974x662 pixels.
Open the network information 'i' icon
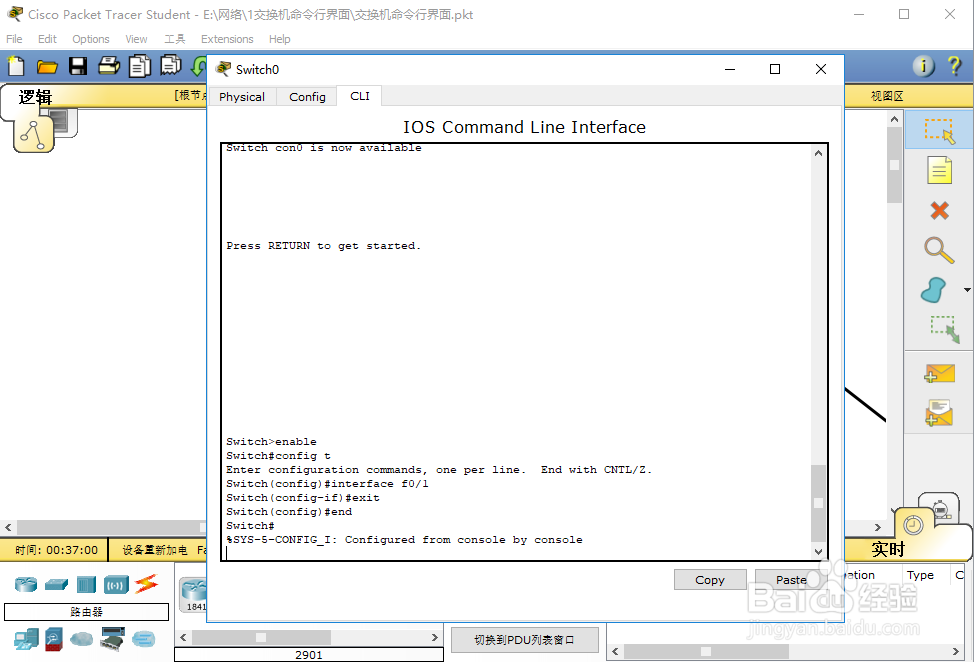(924, 65)
